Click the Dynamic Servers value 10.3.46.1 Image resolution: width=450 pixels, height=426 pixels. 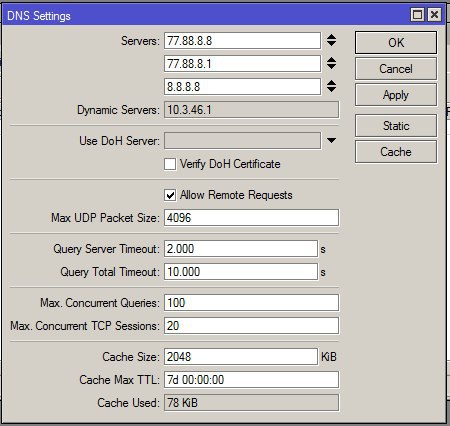coord(251,110)
